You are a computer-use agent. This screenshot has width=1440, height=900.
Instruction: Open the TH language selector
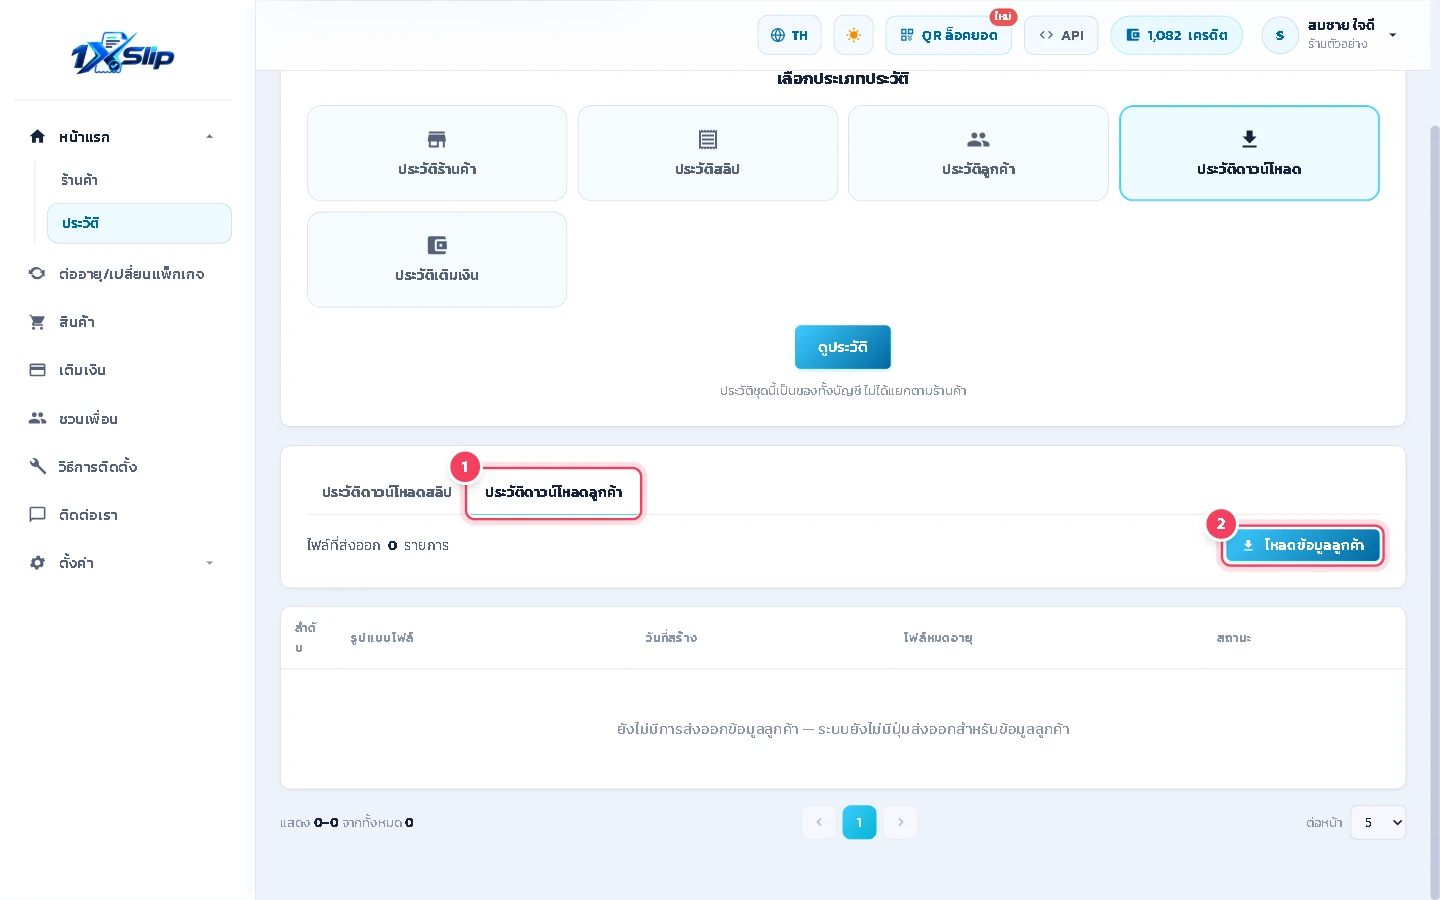click(790, 35)
